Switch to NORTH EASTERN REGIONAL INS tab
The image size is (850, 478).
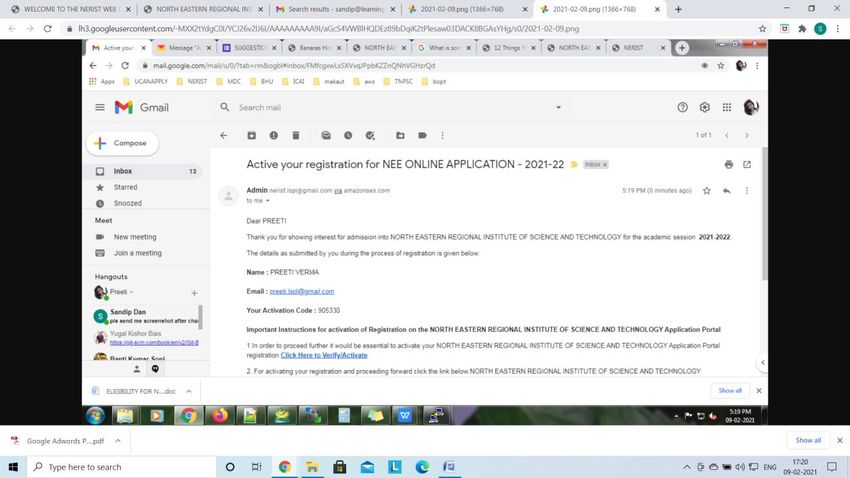point(204,9)
